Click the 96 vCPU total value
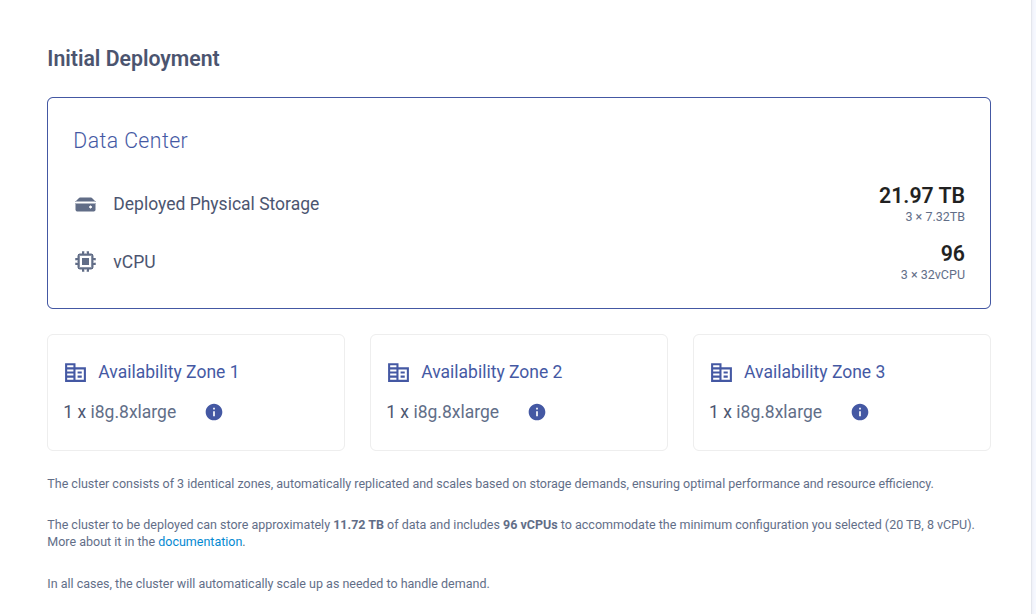This screenshot has height=614, width=1036. click(952, 253)
